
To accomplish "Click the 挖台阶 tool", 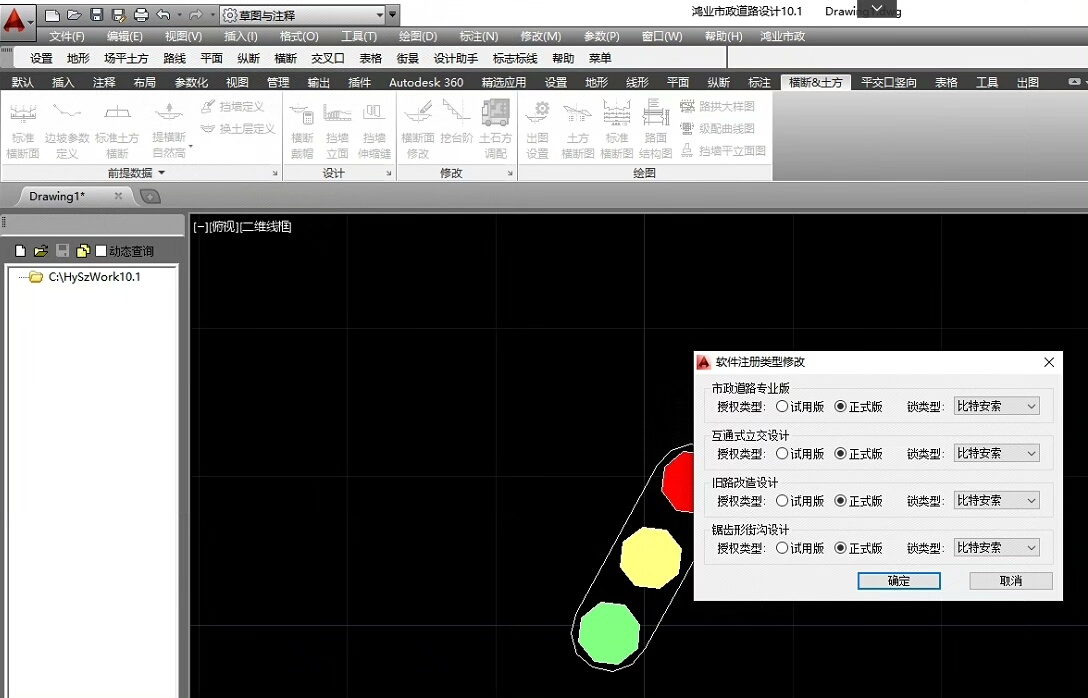I will click(456, 123).
